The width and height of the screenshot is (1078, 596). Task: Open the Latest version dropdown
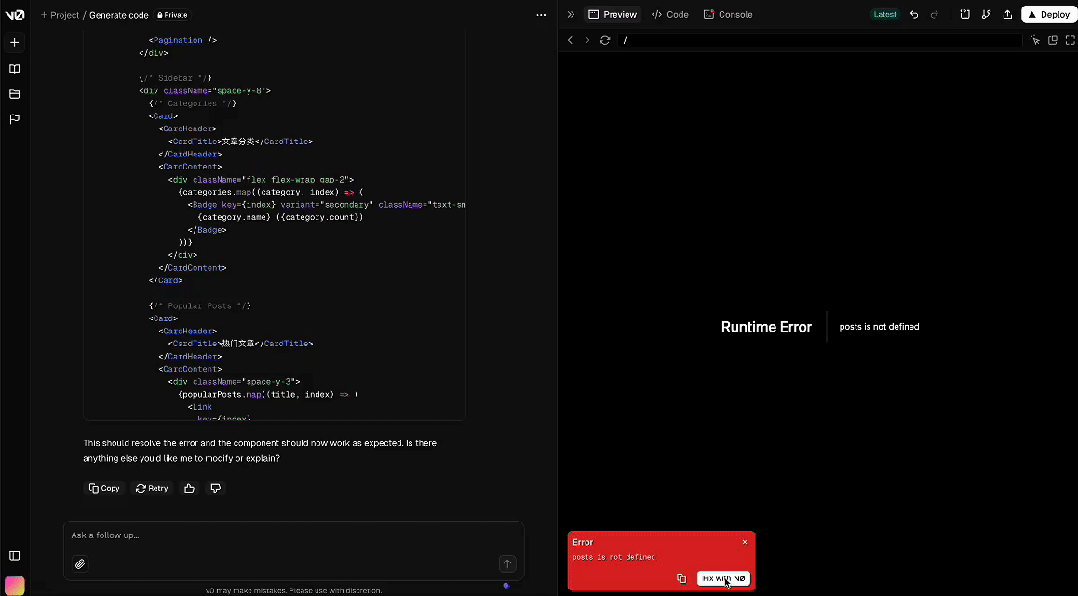(x=885, y=15)
